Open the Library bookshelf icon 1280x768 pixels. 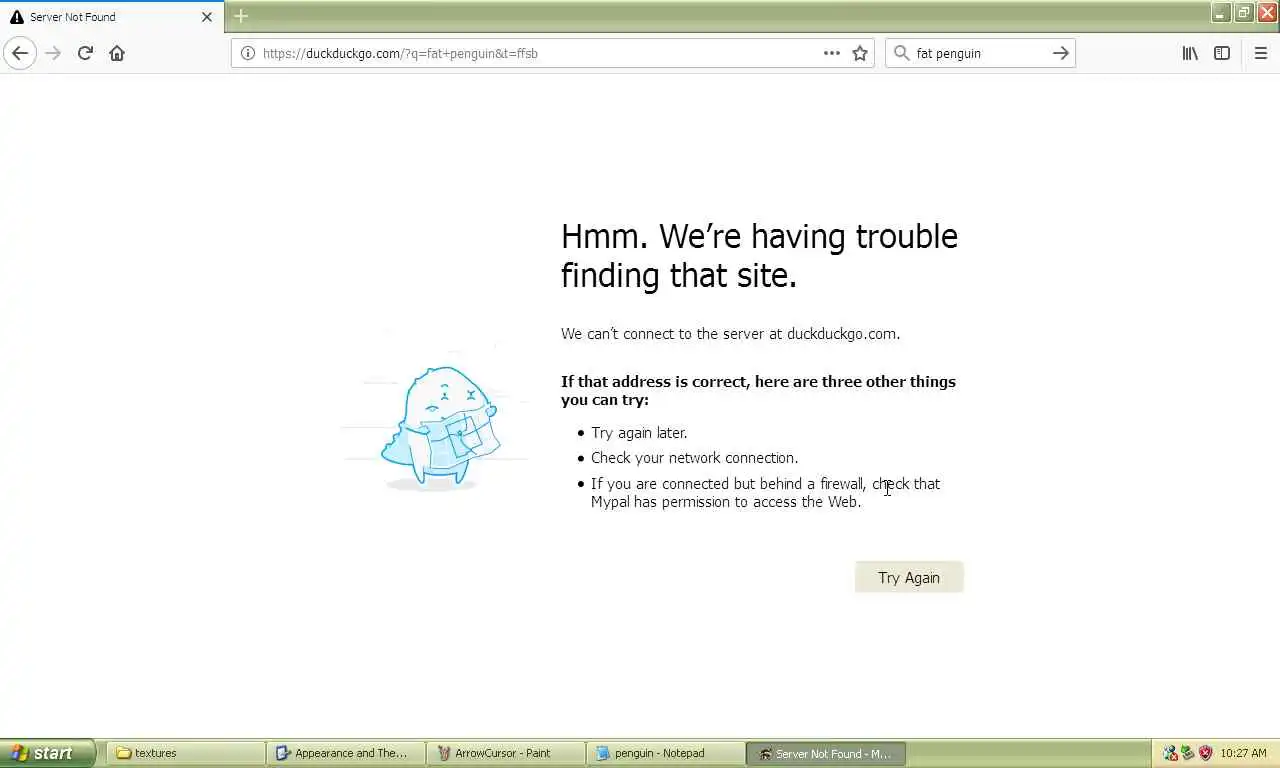click(1190, 53)
